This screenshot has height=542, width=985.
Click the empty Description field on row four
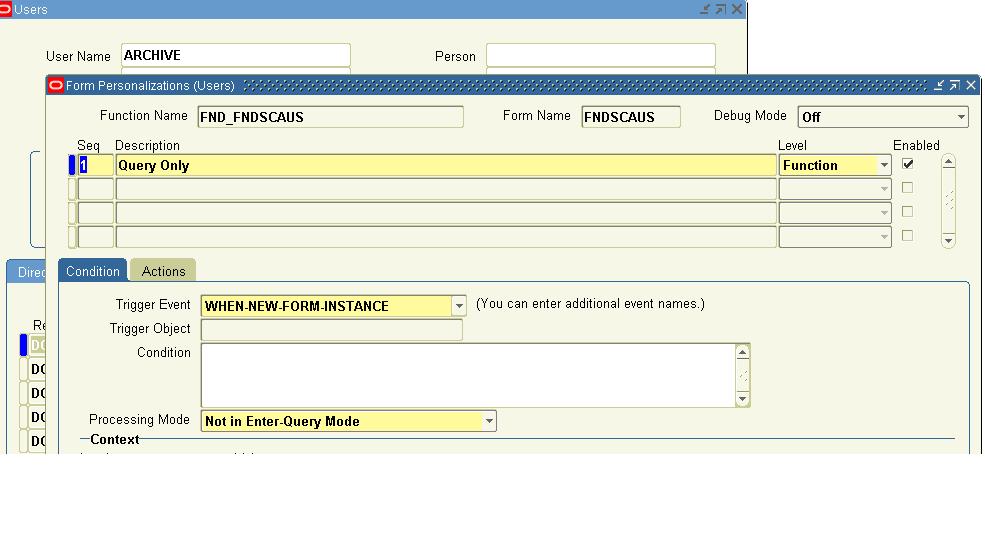446,237
